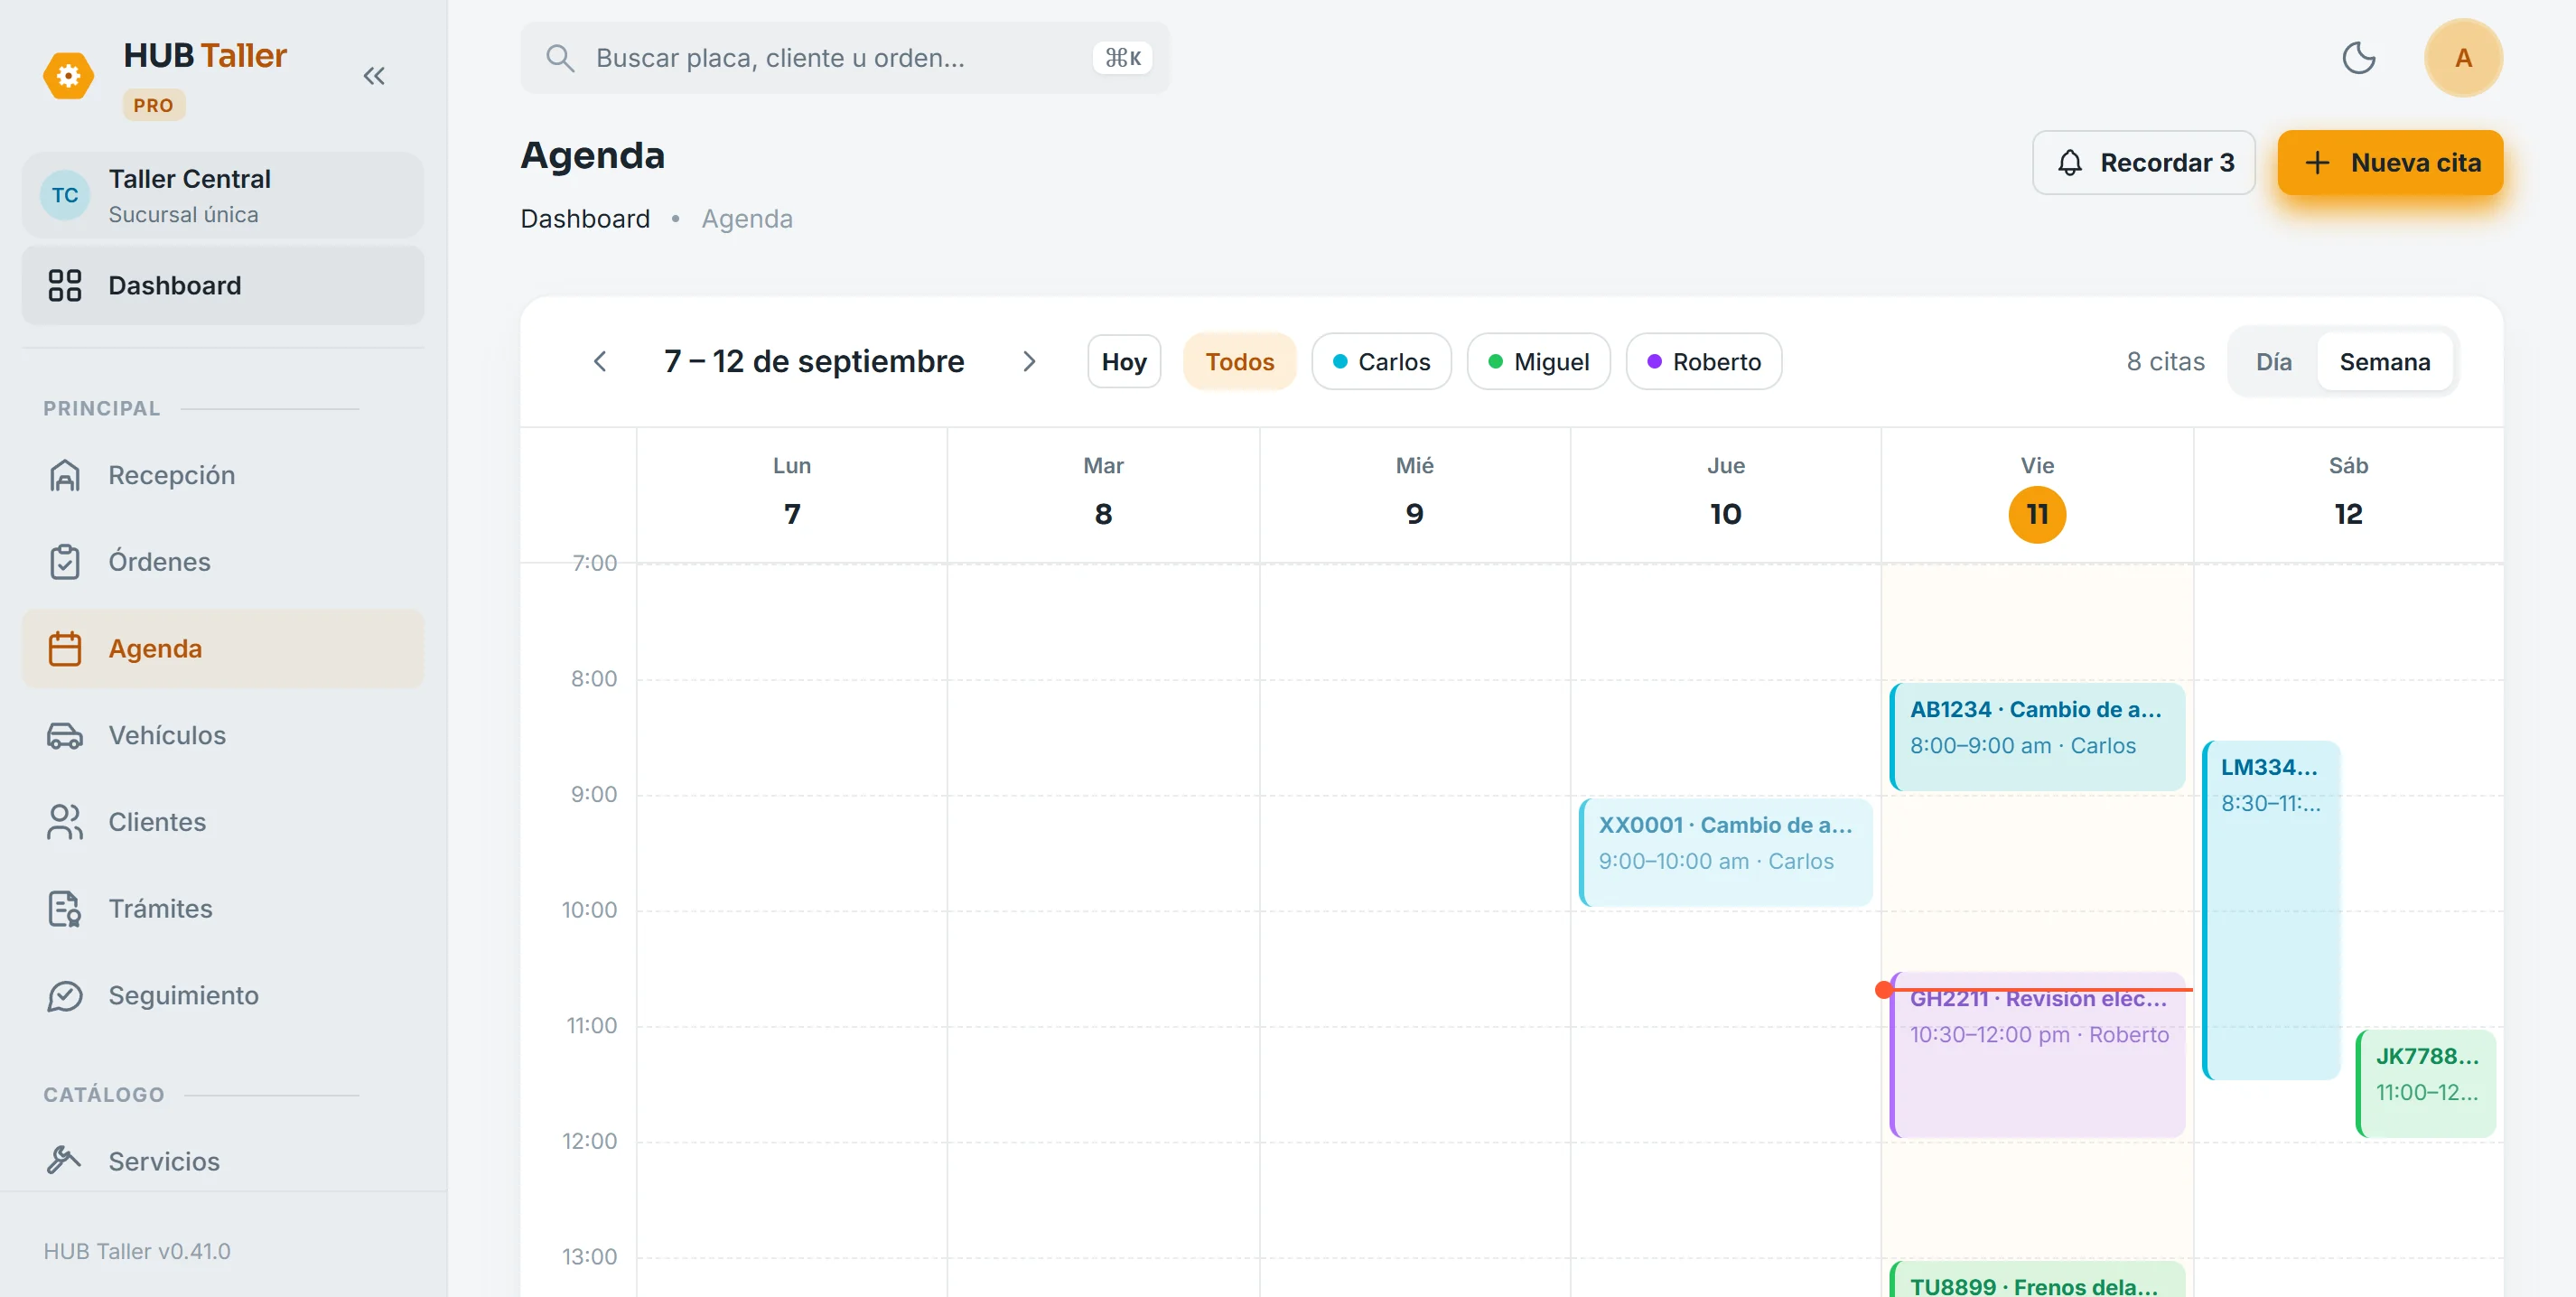The image size is (2576, 1297).
Task: Open Servicios in the catalog
Action: coord(223,1161)
